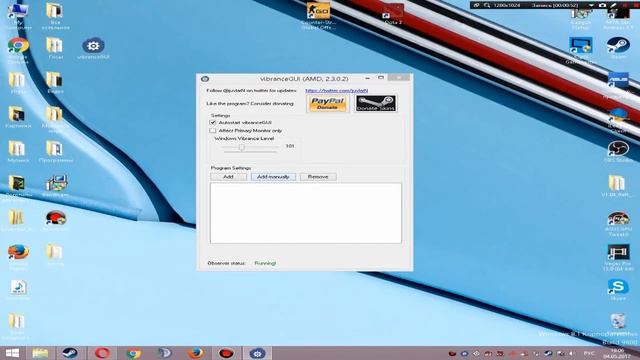Select the Музыка desktop folder
The image size is (640, 360).
[18, 152]
